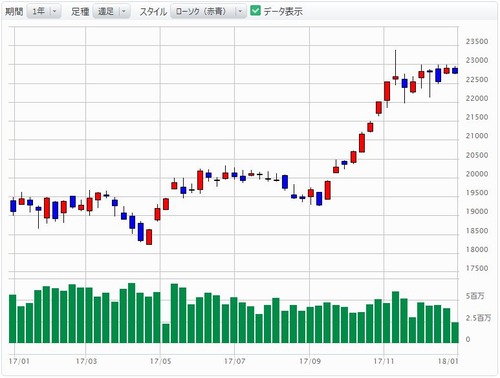Click the 21500 price axis label
The width and height of the screenshot is (500, 378).
pos(477,117)
